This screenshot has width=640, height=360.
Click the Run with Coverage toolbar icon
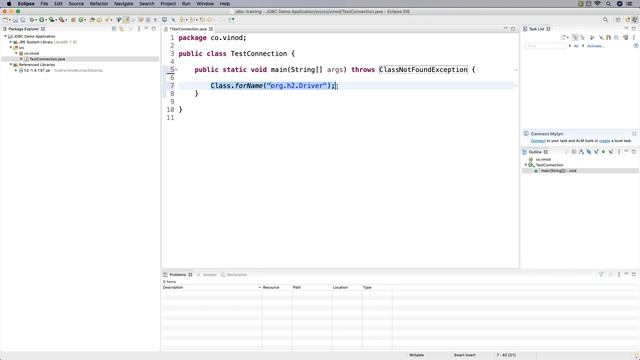[x=51, y=20]
